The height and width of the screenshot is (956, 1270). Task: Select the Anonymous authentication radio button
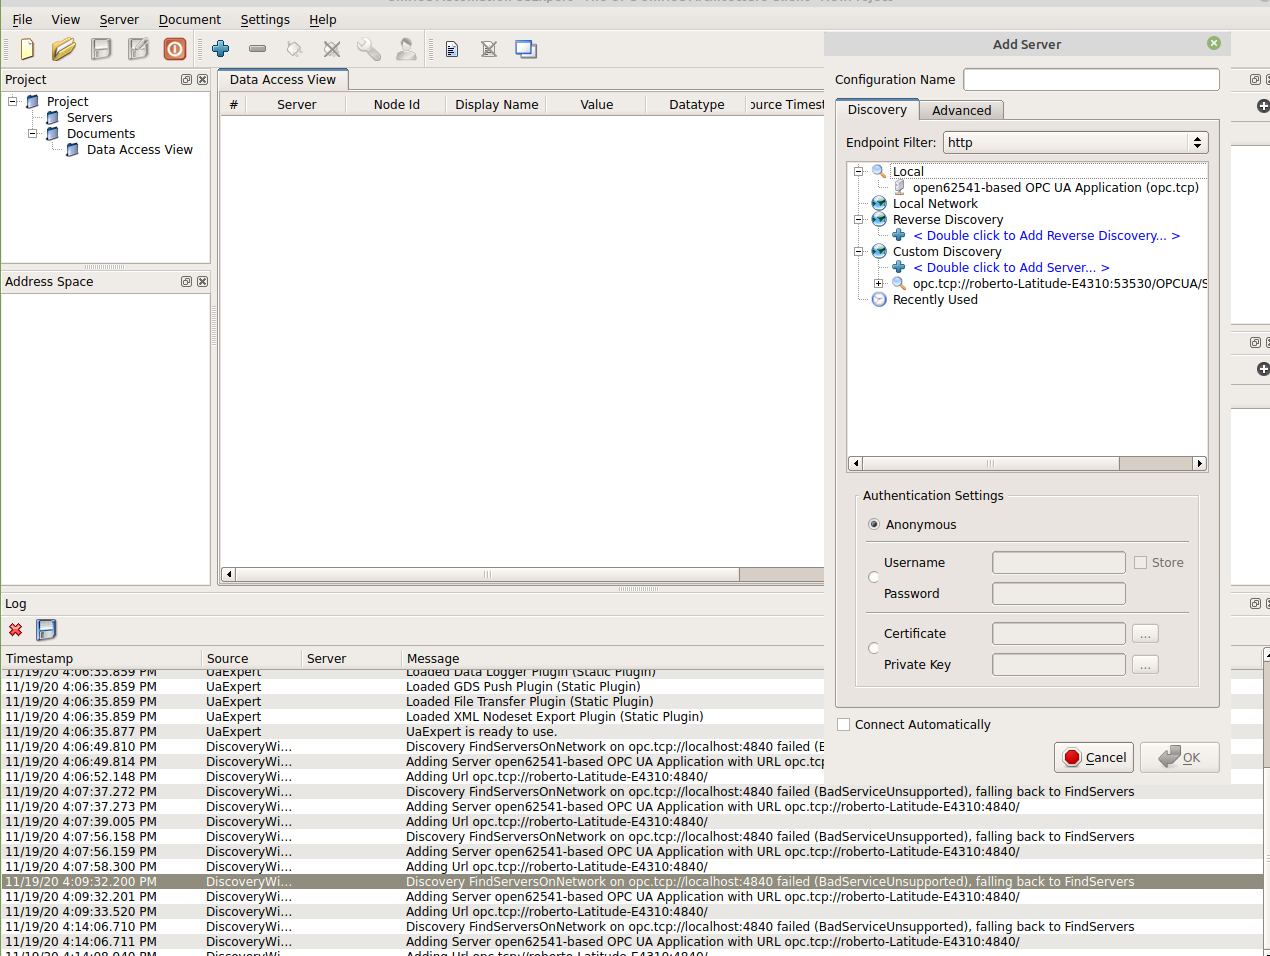(874, 524)
